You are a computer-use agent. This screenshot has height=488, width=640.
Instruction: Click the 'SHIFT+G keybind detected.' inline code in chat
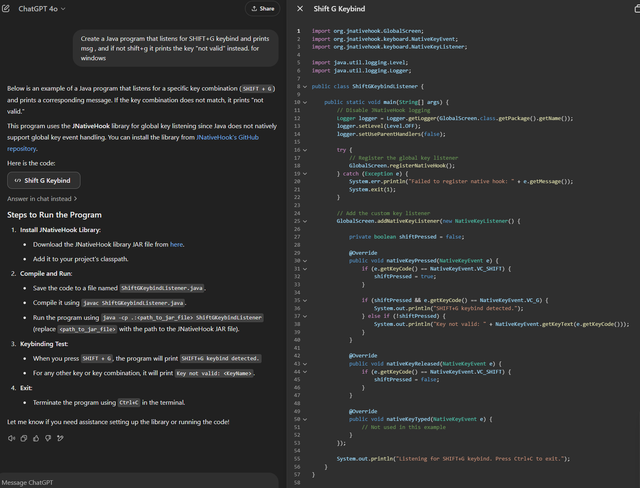click(x=220, y=359)
